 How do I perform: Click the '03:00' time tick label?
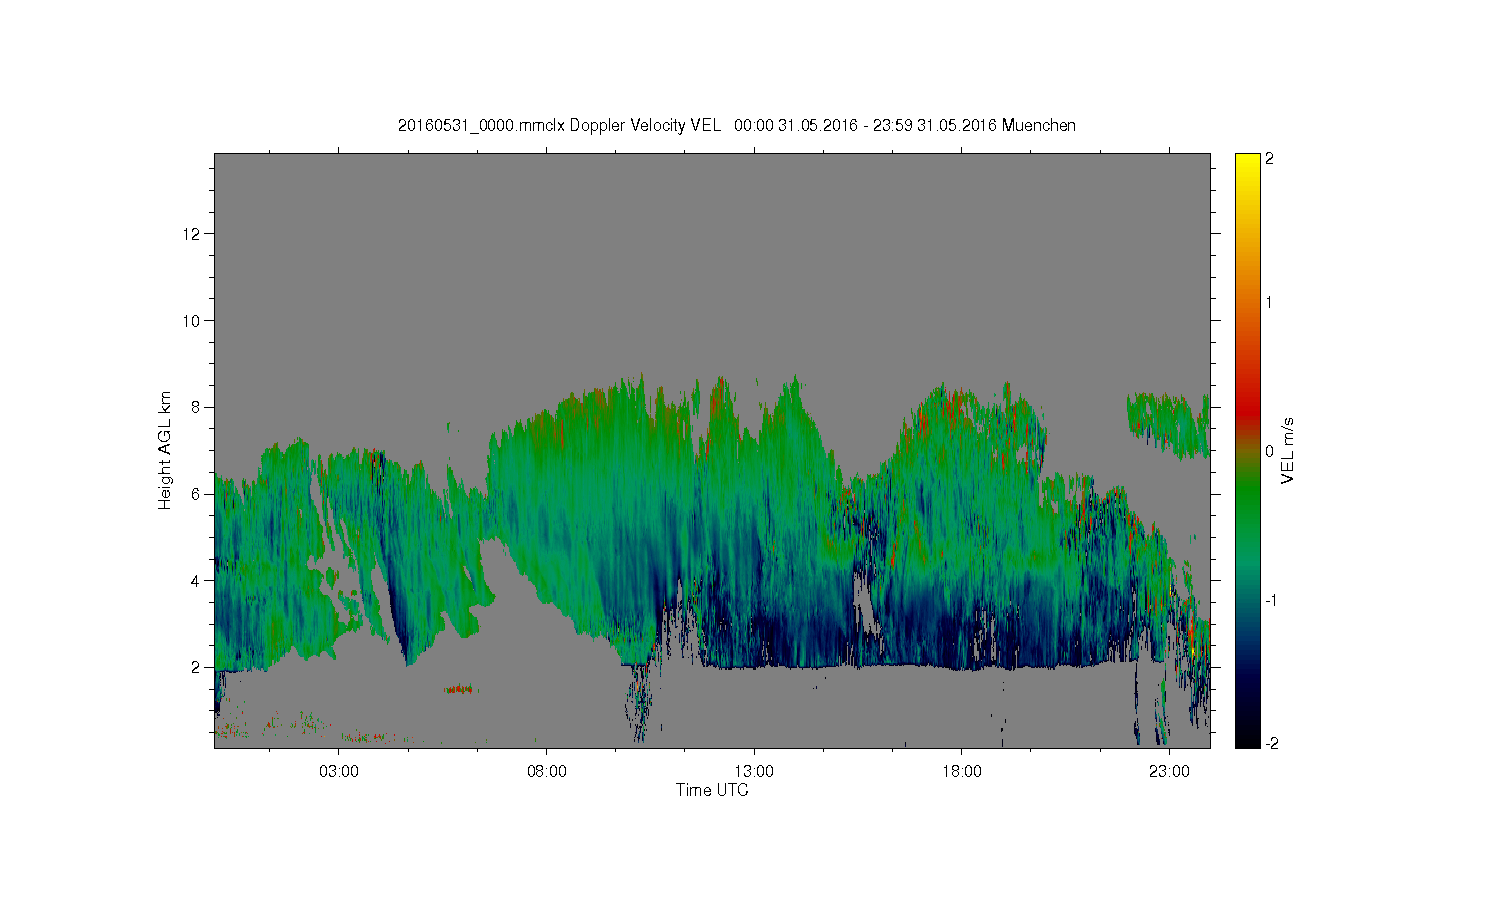[x=339, y=772]
